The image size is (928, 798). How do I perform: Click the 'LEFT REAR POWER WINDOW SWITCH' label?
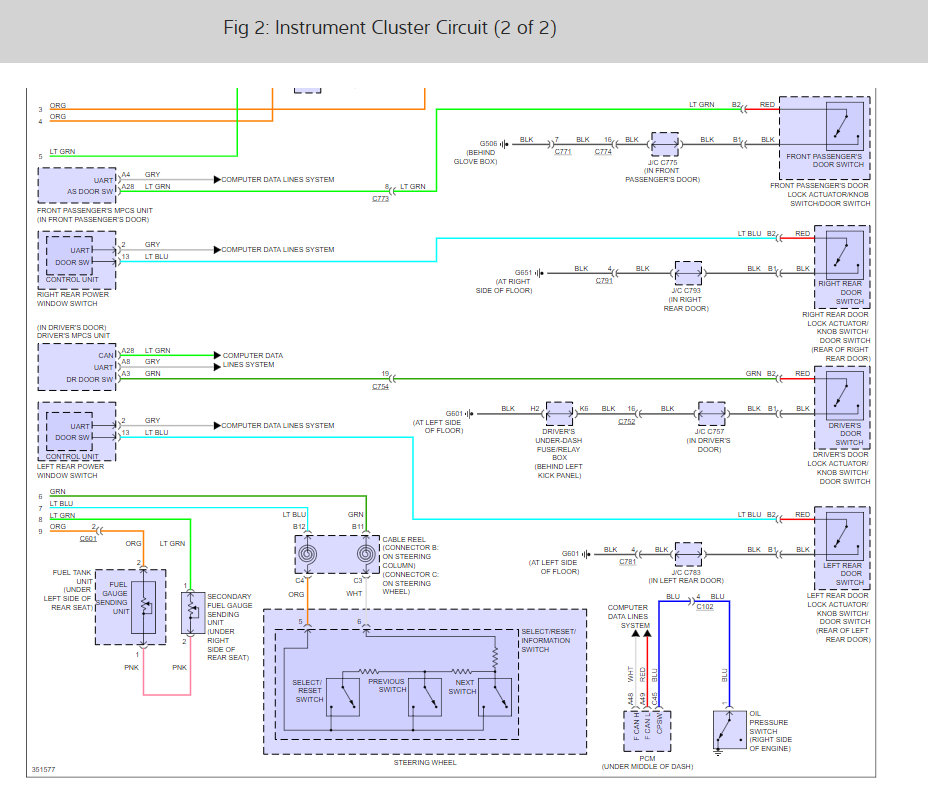70,471
